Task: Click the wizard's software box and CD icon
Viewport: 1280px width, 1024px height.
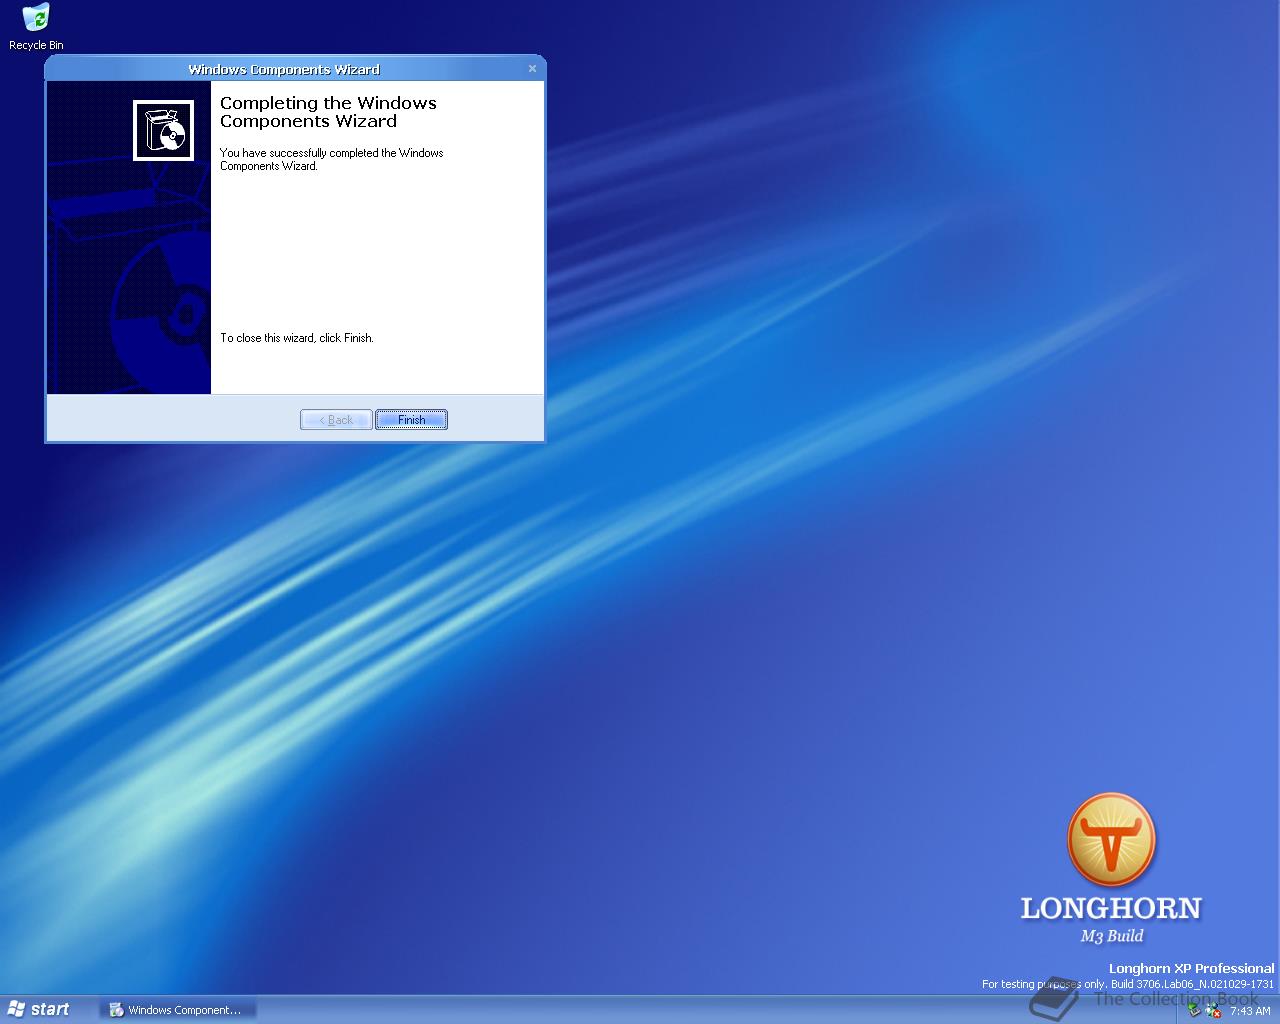Action: tap(164, 130)
